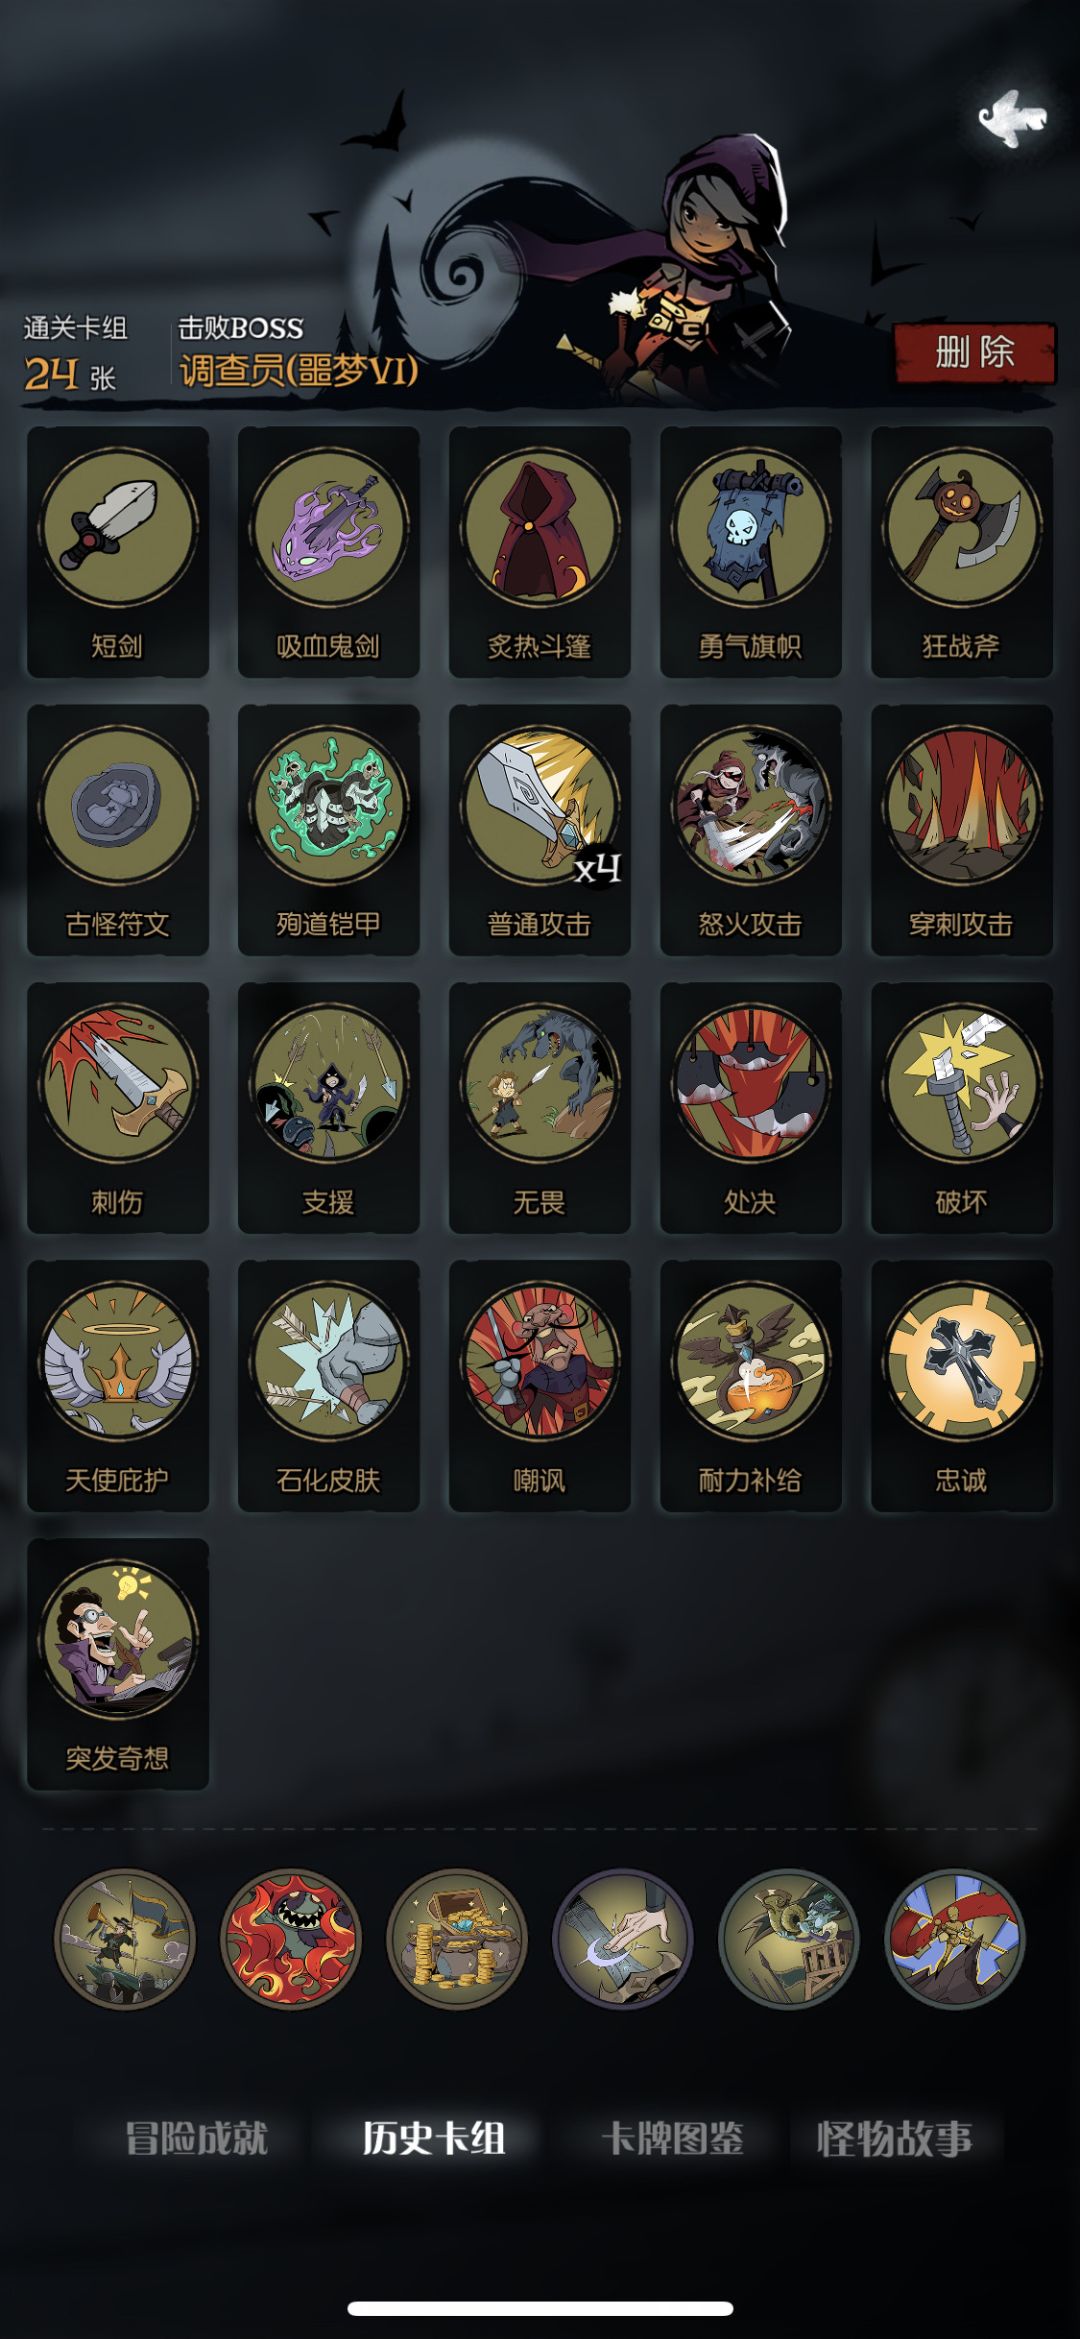View the 勇气旗帜 skull banner card
1080x2339 pixels.
751,552
